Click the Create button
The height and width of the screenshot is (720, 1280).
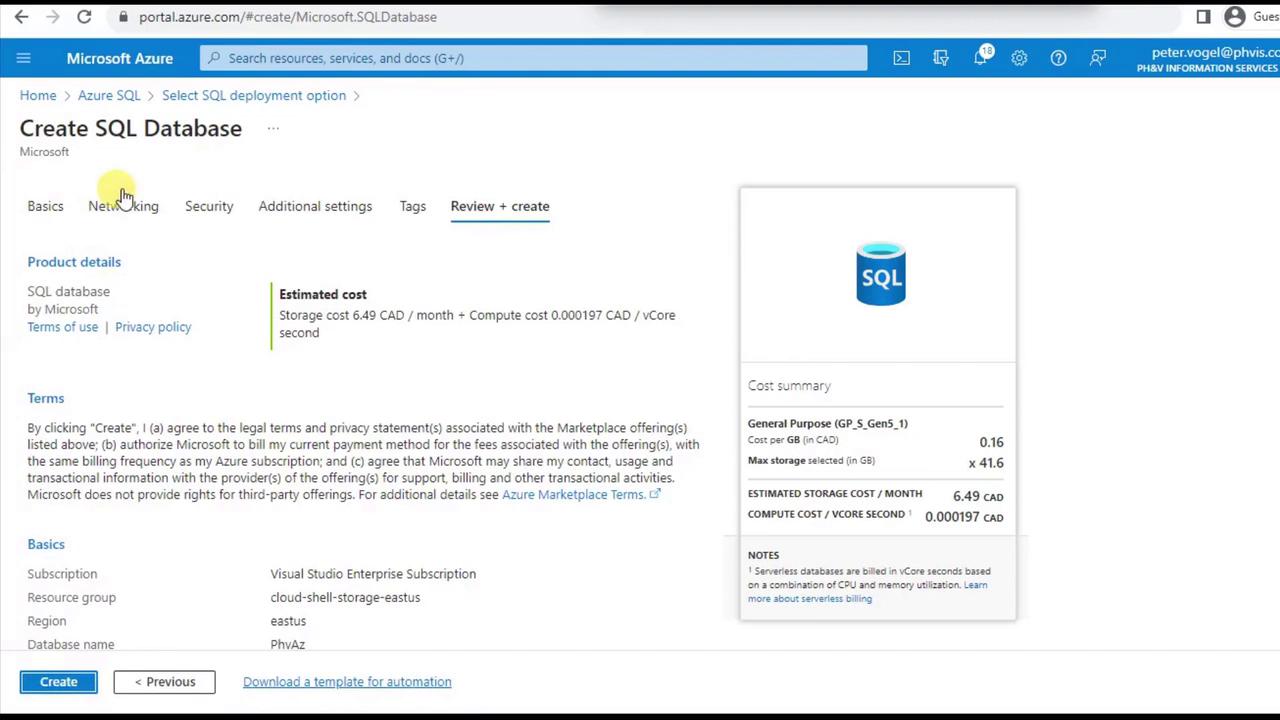pos(59,682)
